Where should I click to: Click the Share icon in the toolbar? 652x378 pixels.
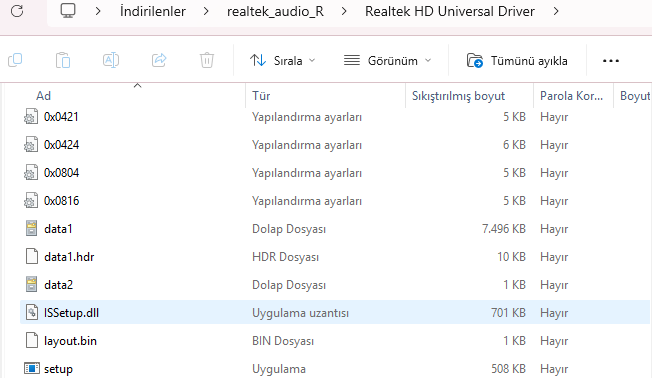point(159,60)
